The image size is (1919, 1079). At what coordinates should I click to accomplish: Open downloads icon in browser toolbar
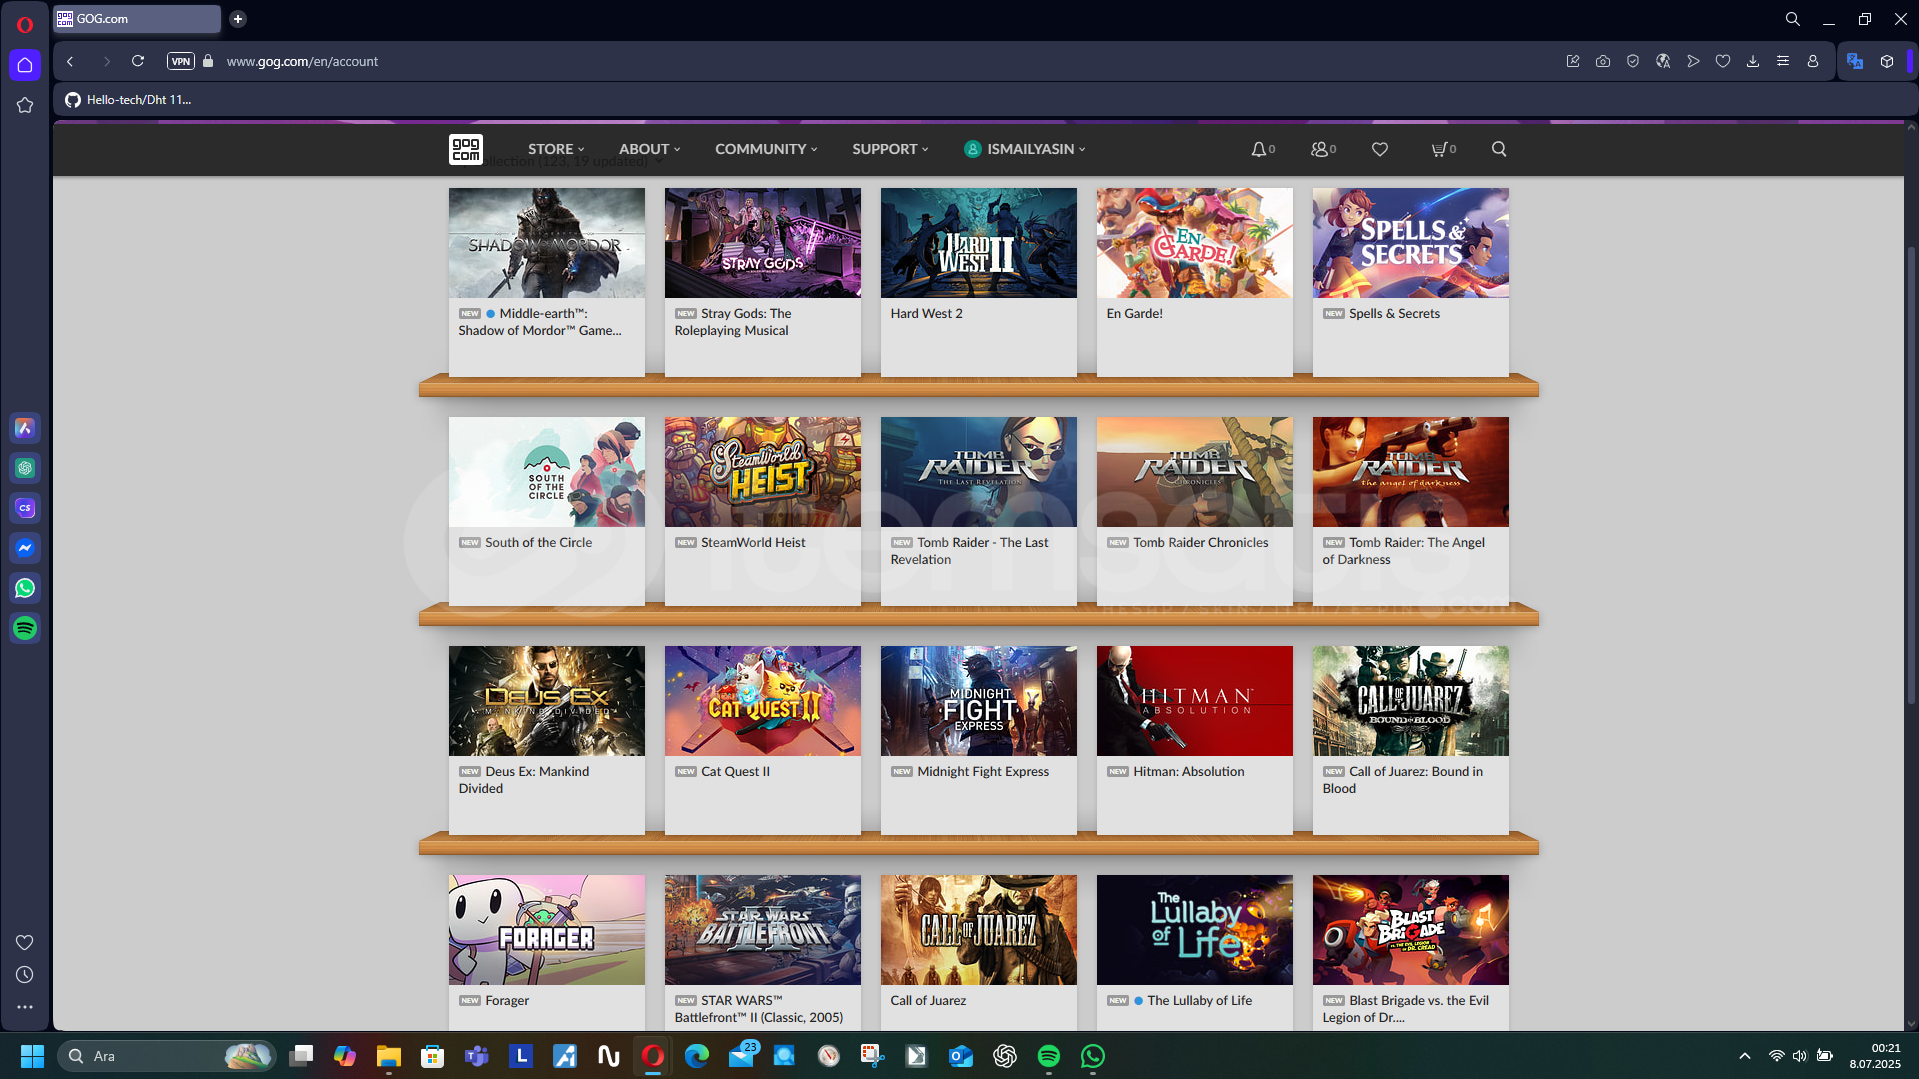tap(1753, 61)
